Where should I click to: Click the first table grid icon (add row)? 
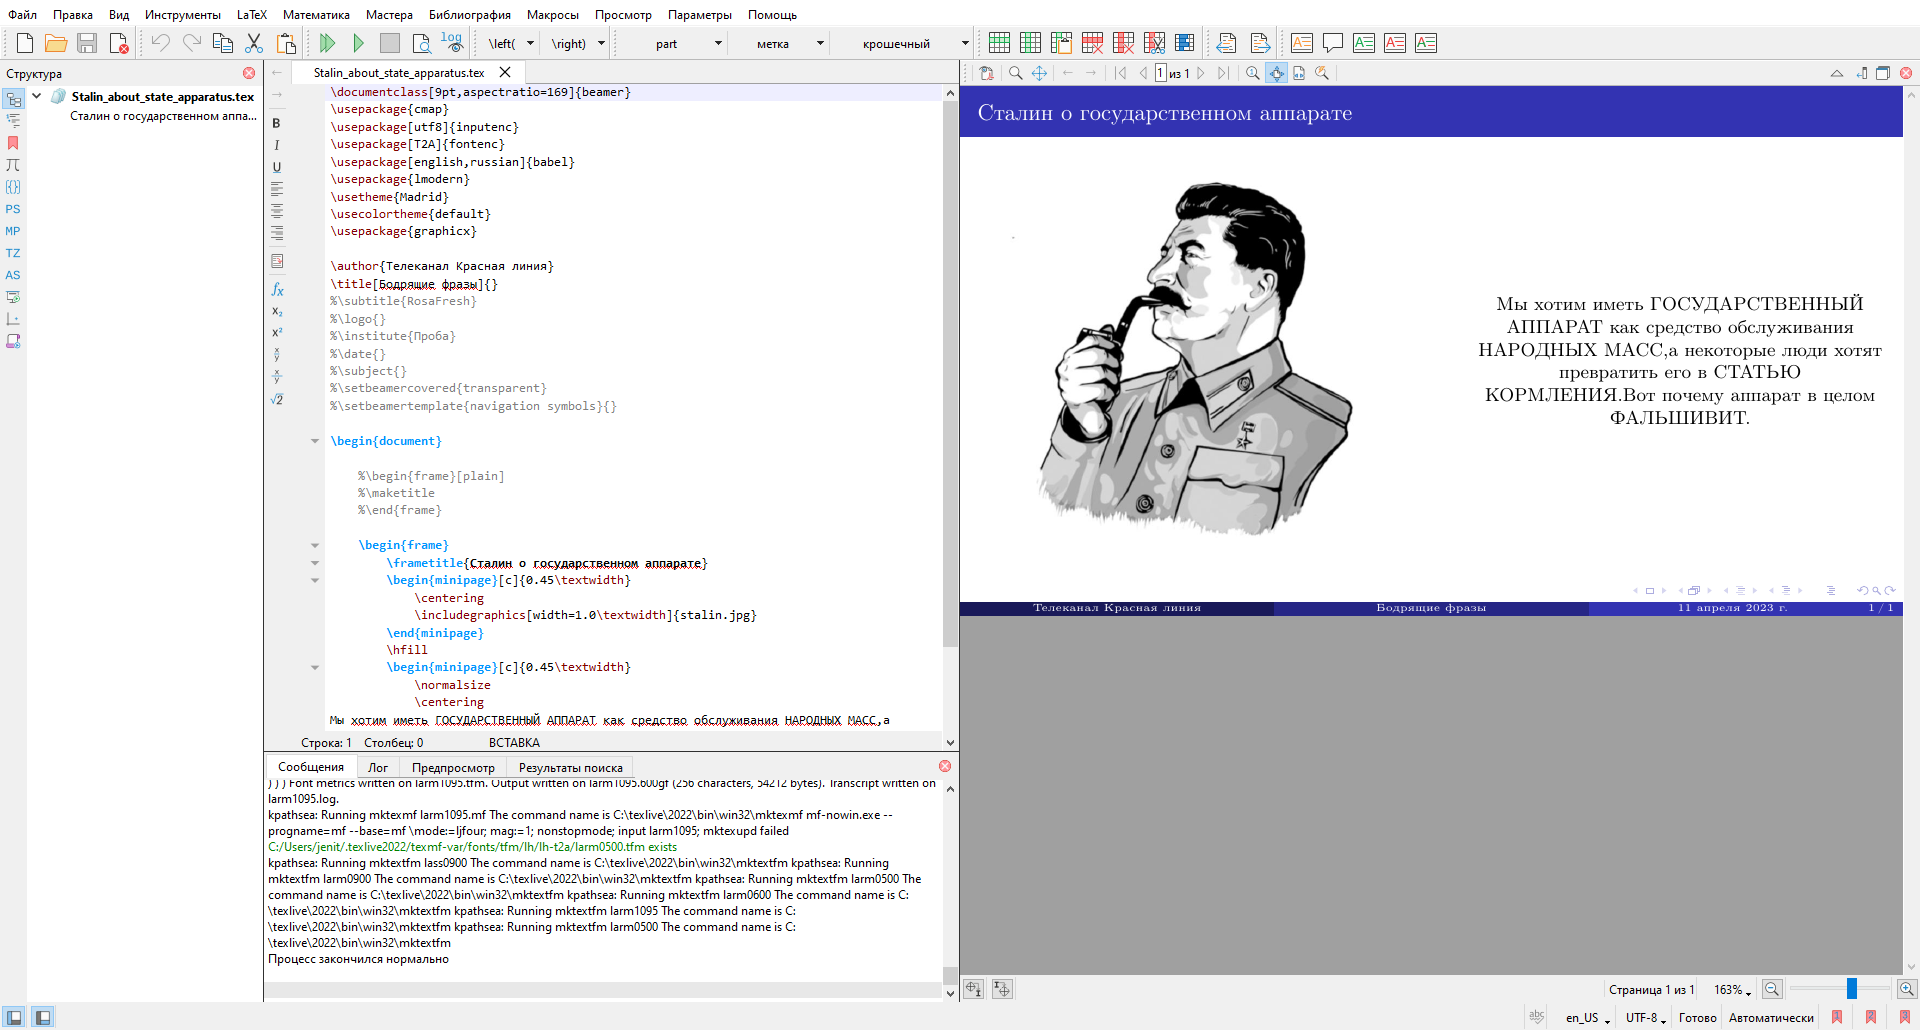pos(999,43)
